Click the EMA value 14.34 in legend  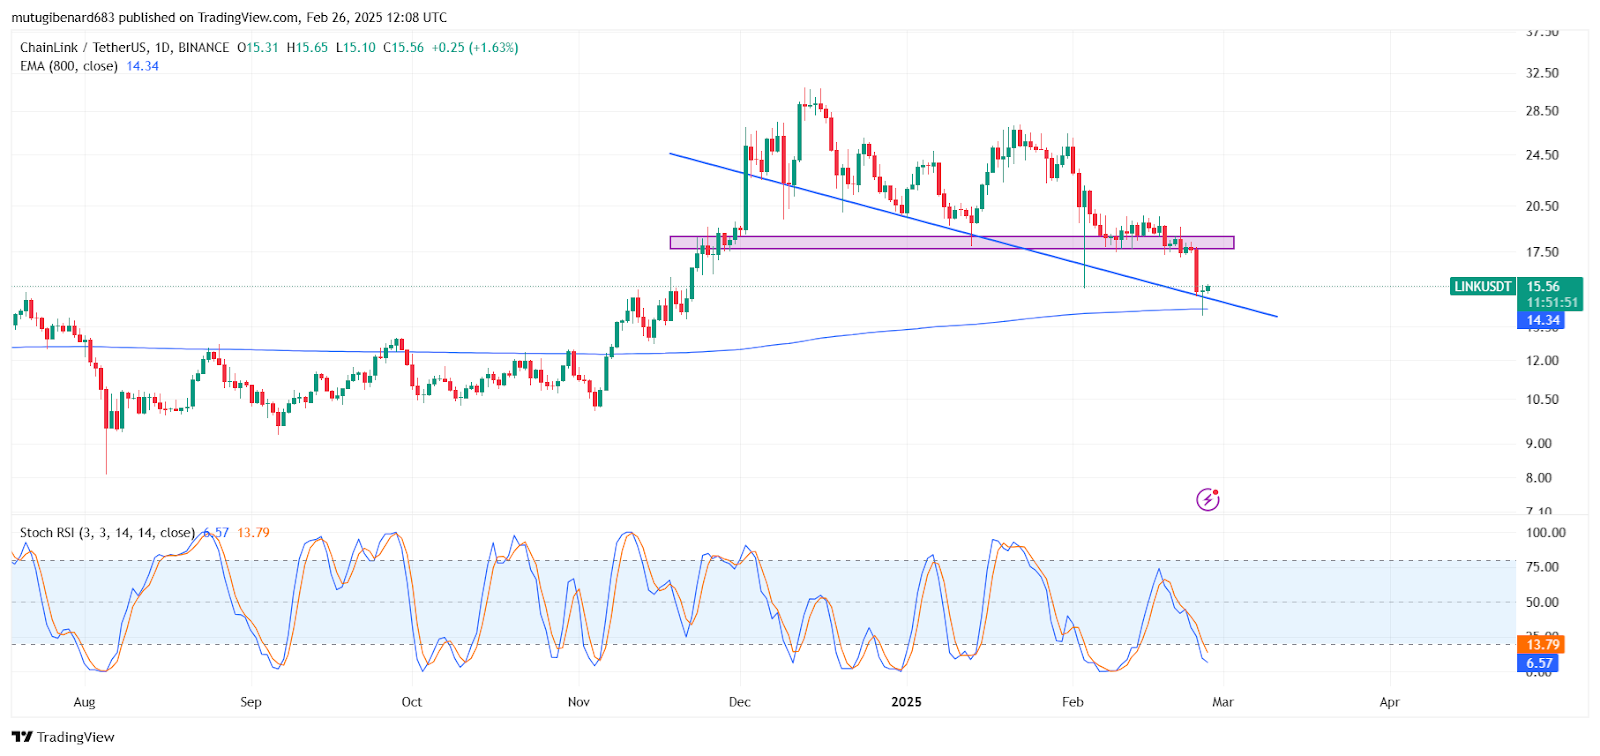point(142,66)
